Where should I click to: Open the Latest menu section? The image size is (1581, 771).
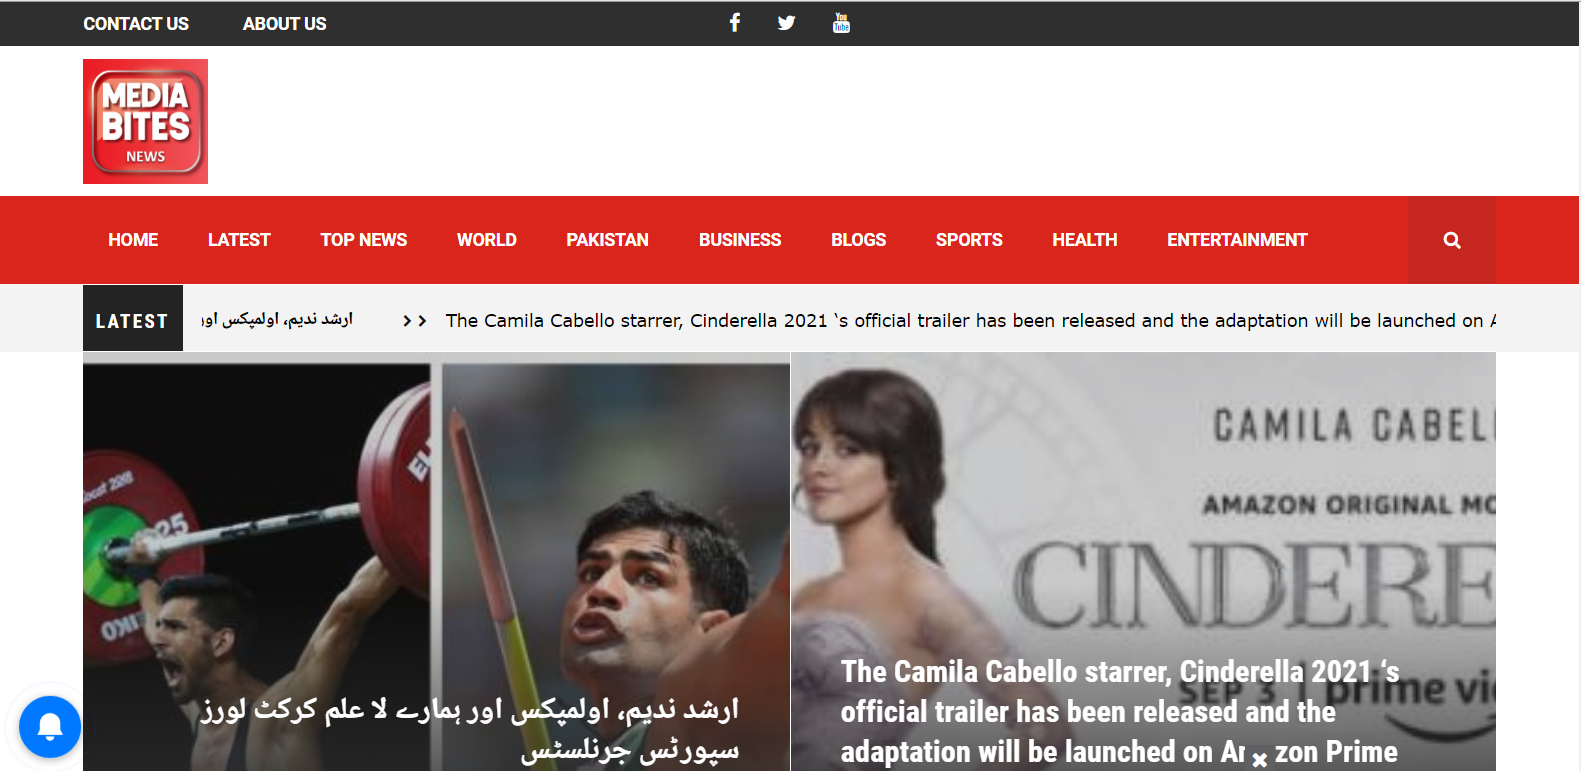239,240
